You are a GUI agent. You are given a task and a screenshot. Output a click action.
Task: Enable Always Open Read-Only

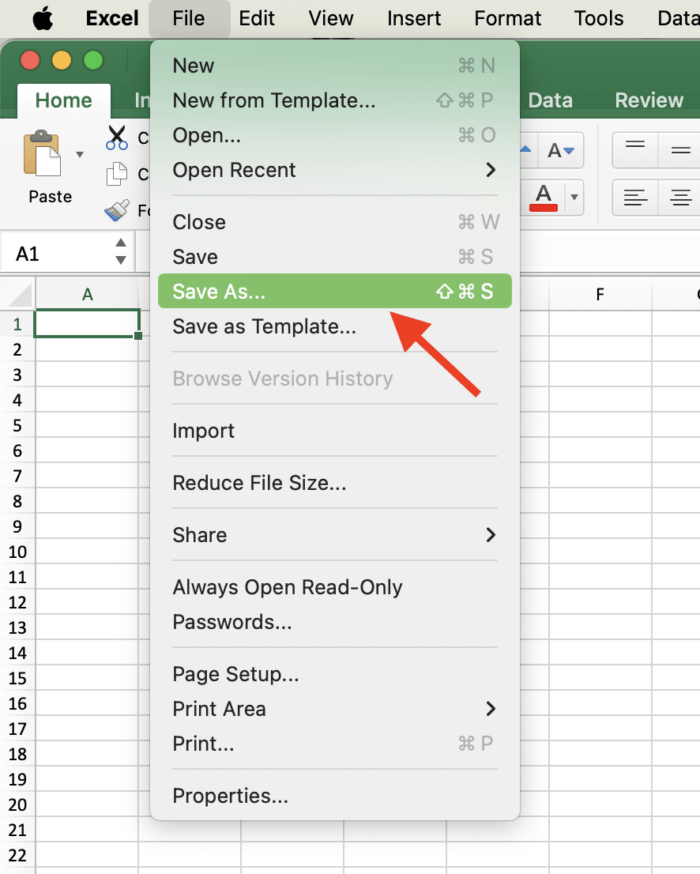click(287, 588)
